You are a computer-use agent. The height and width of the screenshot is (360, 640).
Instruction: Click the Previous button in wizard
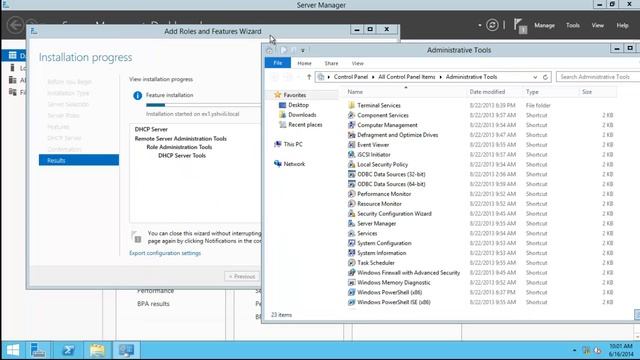click(242, 276)
